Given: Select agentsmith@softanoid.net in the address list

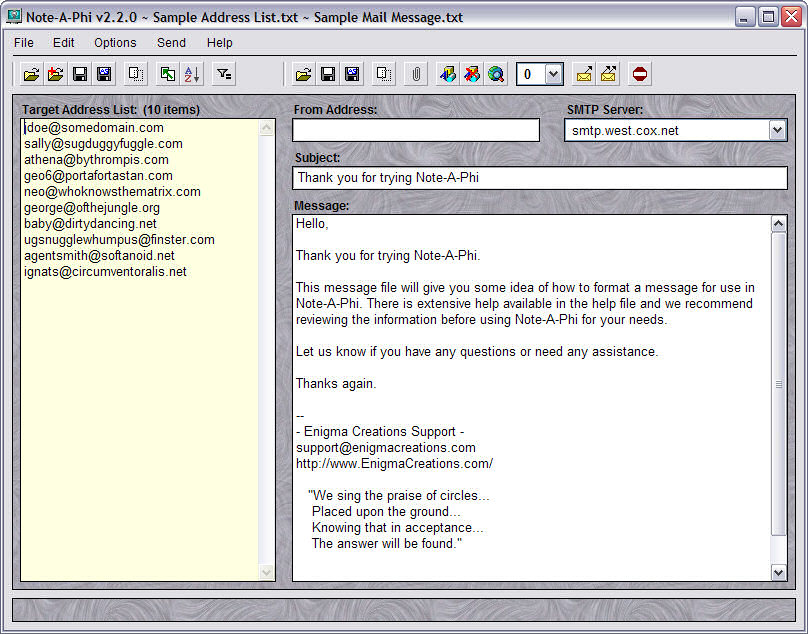Looking at the screenshot, I should 99,256.
